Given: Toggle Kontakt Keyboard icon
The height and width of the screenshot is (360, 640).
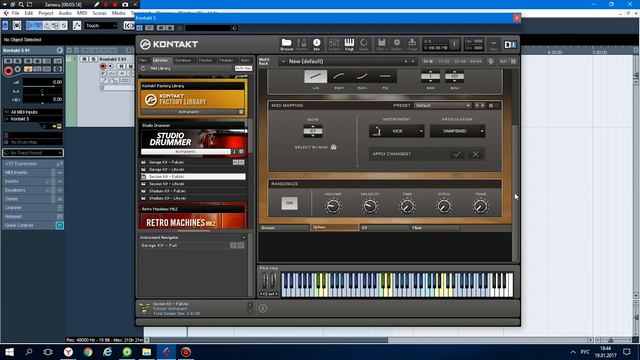Looking at the screenshot, I should (349, 44).
